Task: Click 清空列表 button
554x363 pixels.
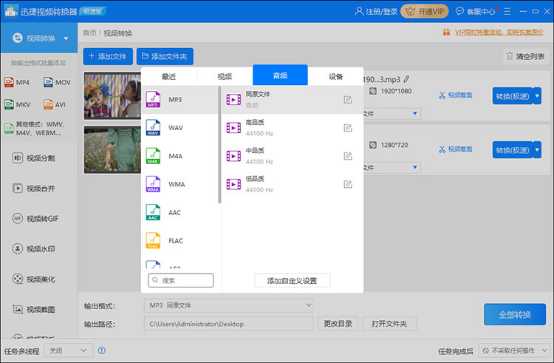Action: coord(525,56)
